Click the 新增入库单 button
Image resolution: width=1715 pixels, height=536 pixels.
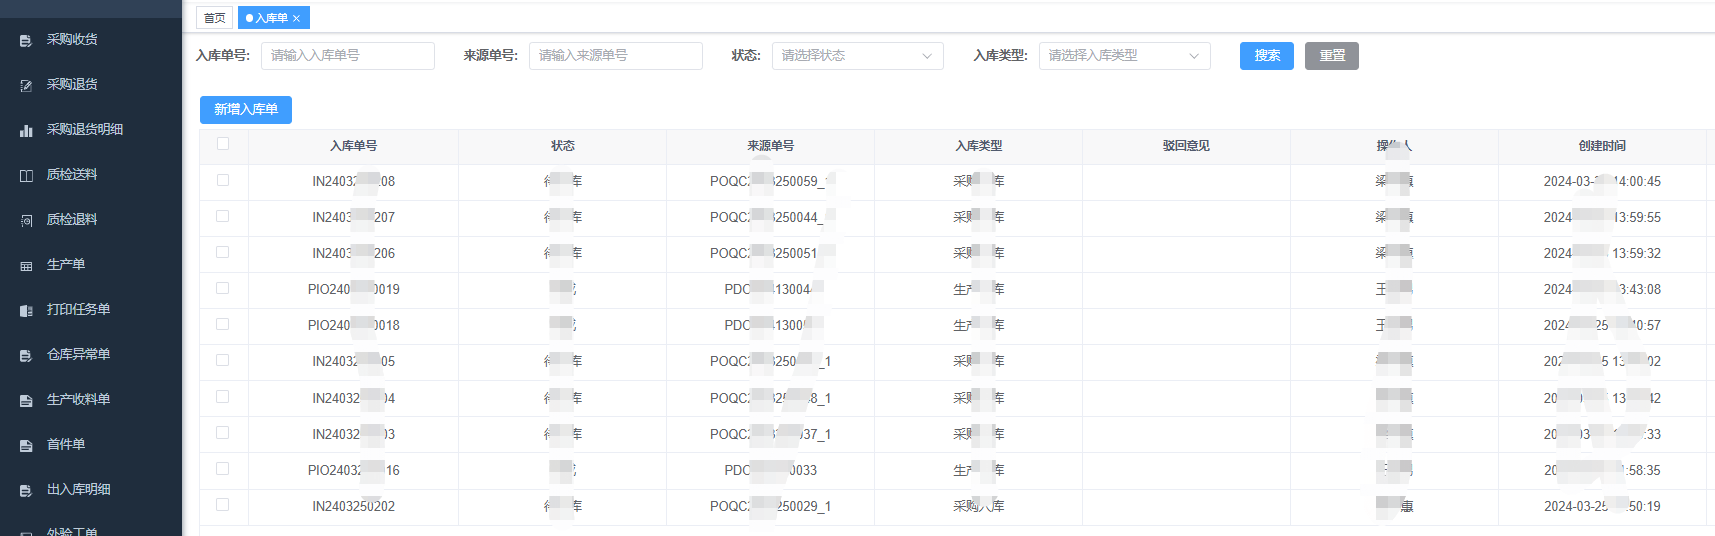[246, 110]
